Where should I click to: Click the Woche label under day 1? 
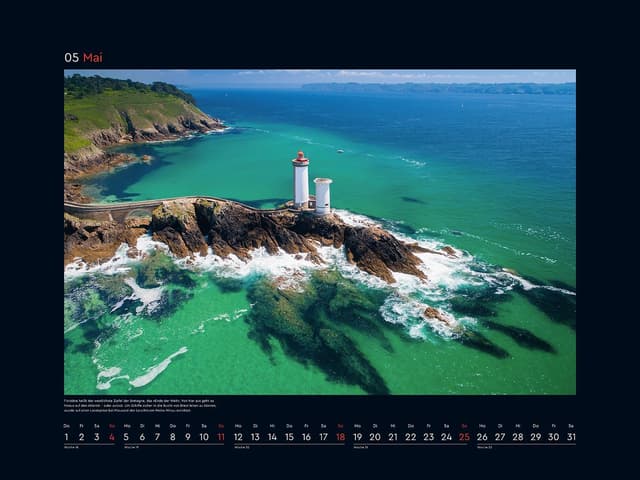[x=71, y=447]
